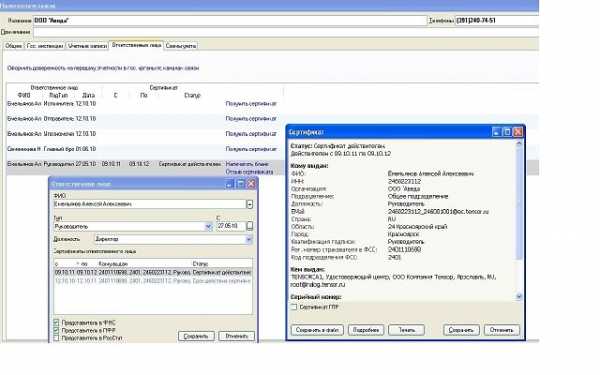Click the empty 'Примечание' field
Image resolution: width=600 pixels, height=375 pixels.
[x=285, y=32]
